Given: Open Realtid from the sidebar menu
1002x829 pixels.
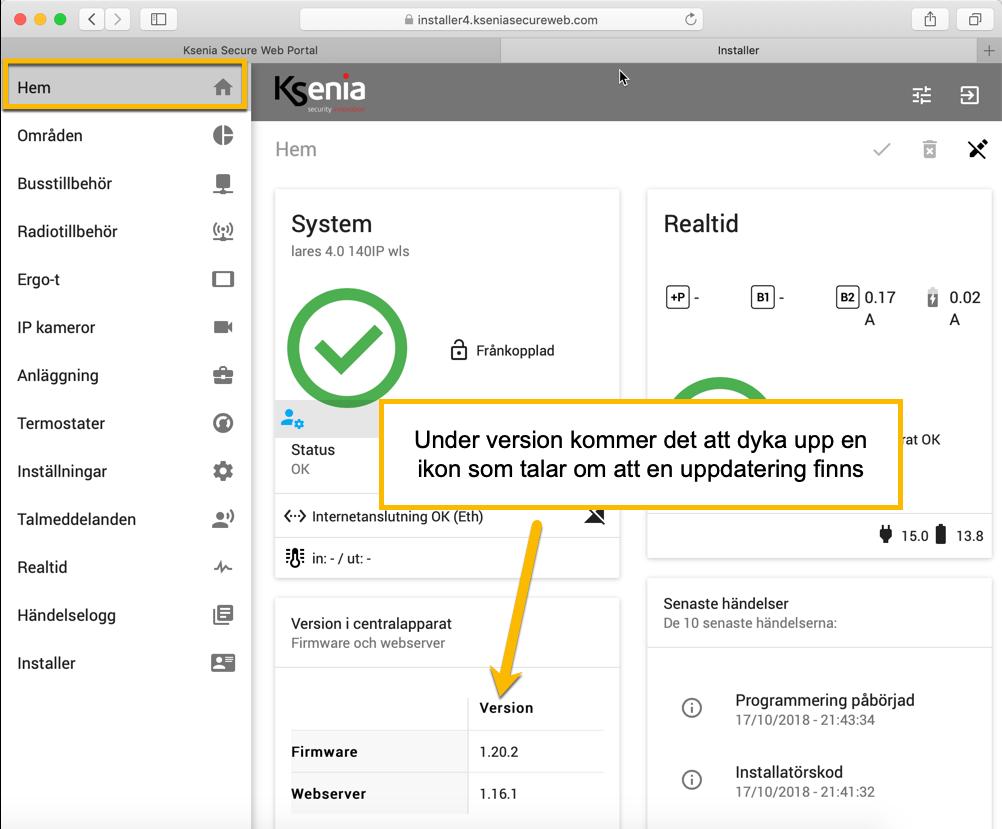Looking at the screenshot, I should pyautogui.click(x=125, y=567).
